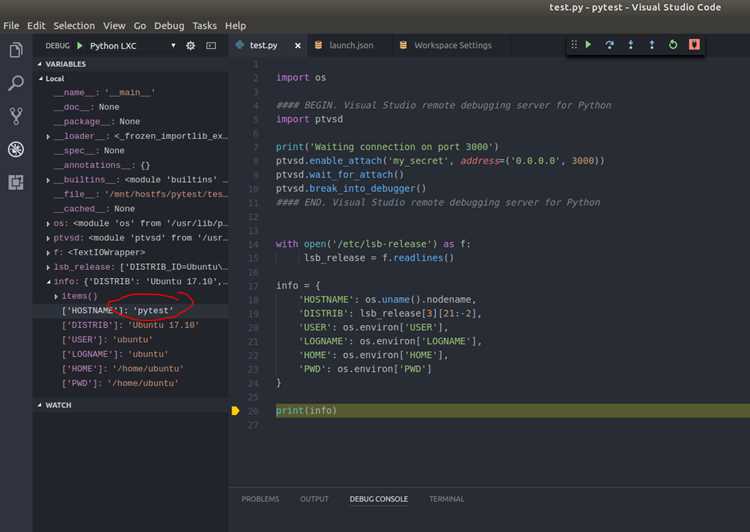Switch to the test.py editor tab

pos(263,45)
